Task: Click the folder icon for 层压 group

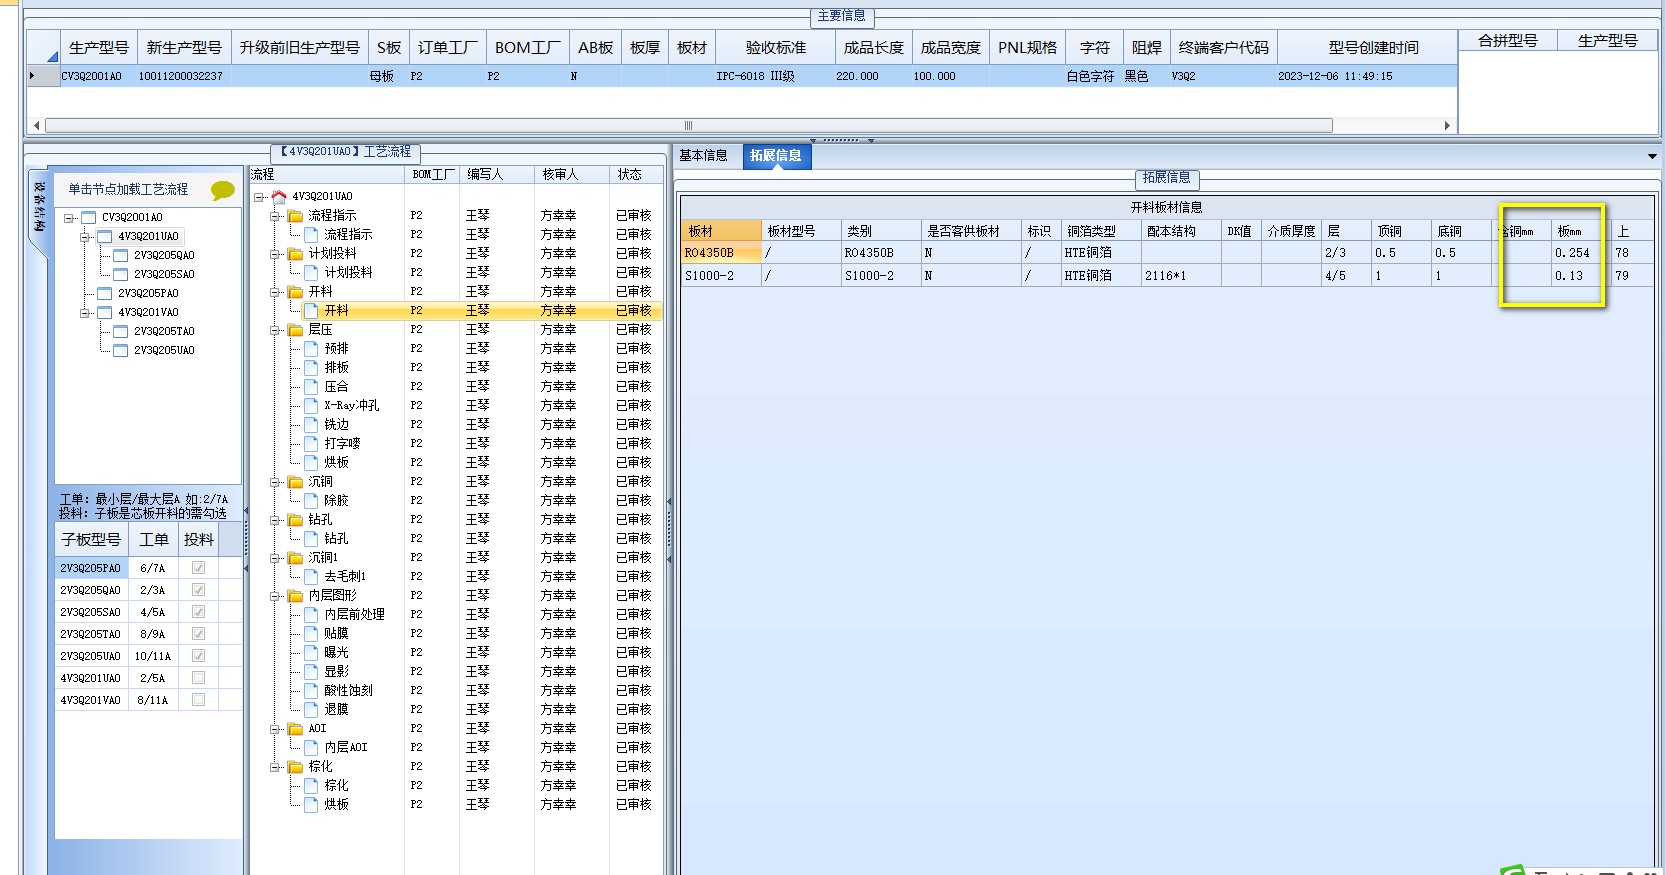Action: 296,330
